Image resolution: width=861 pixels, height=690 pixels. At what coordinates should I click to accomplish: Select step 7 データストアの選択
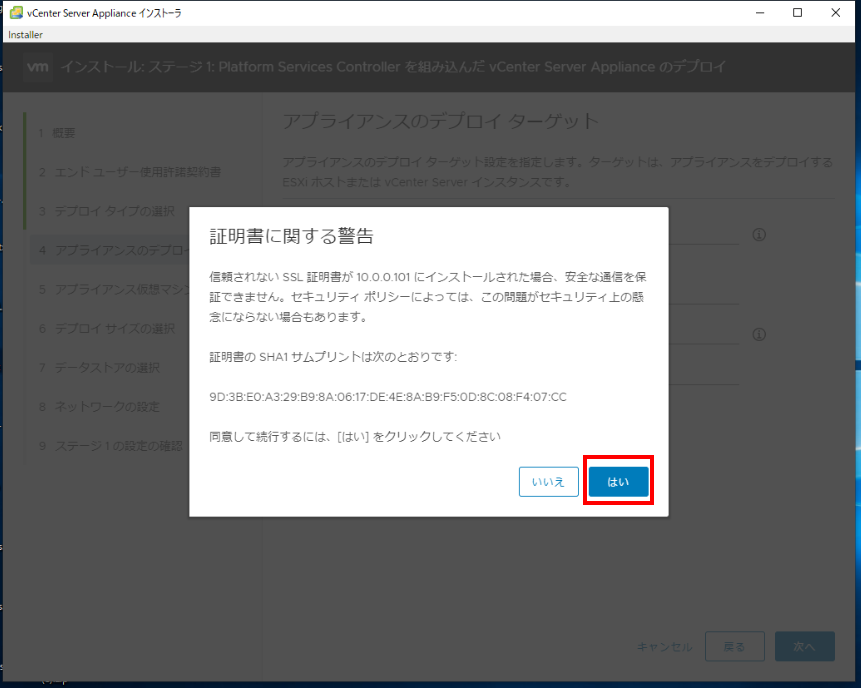tap(99, 367)
